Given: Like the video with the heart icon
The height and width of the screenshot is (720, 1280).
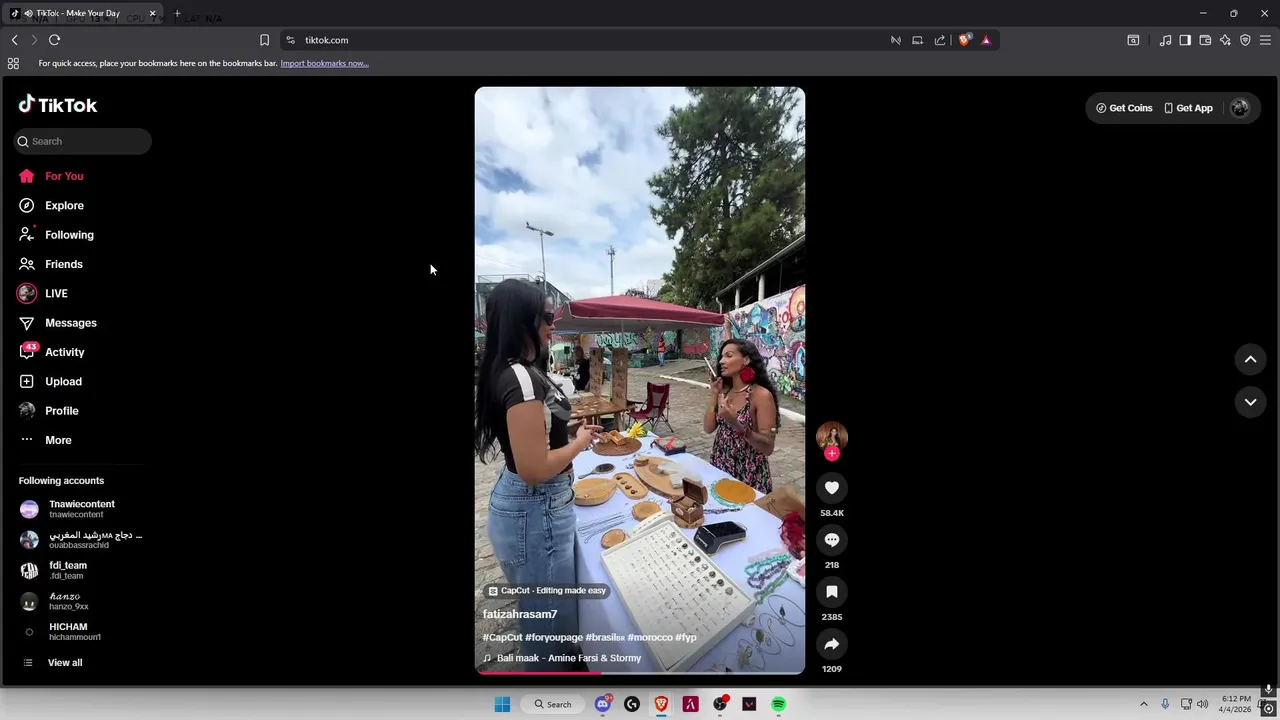Looking at the screenshot, I should click(831, 487).
